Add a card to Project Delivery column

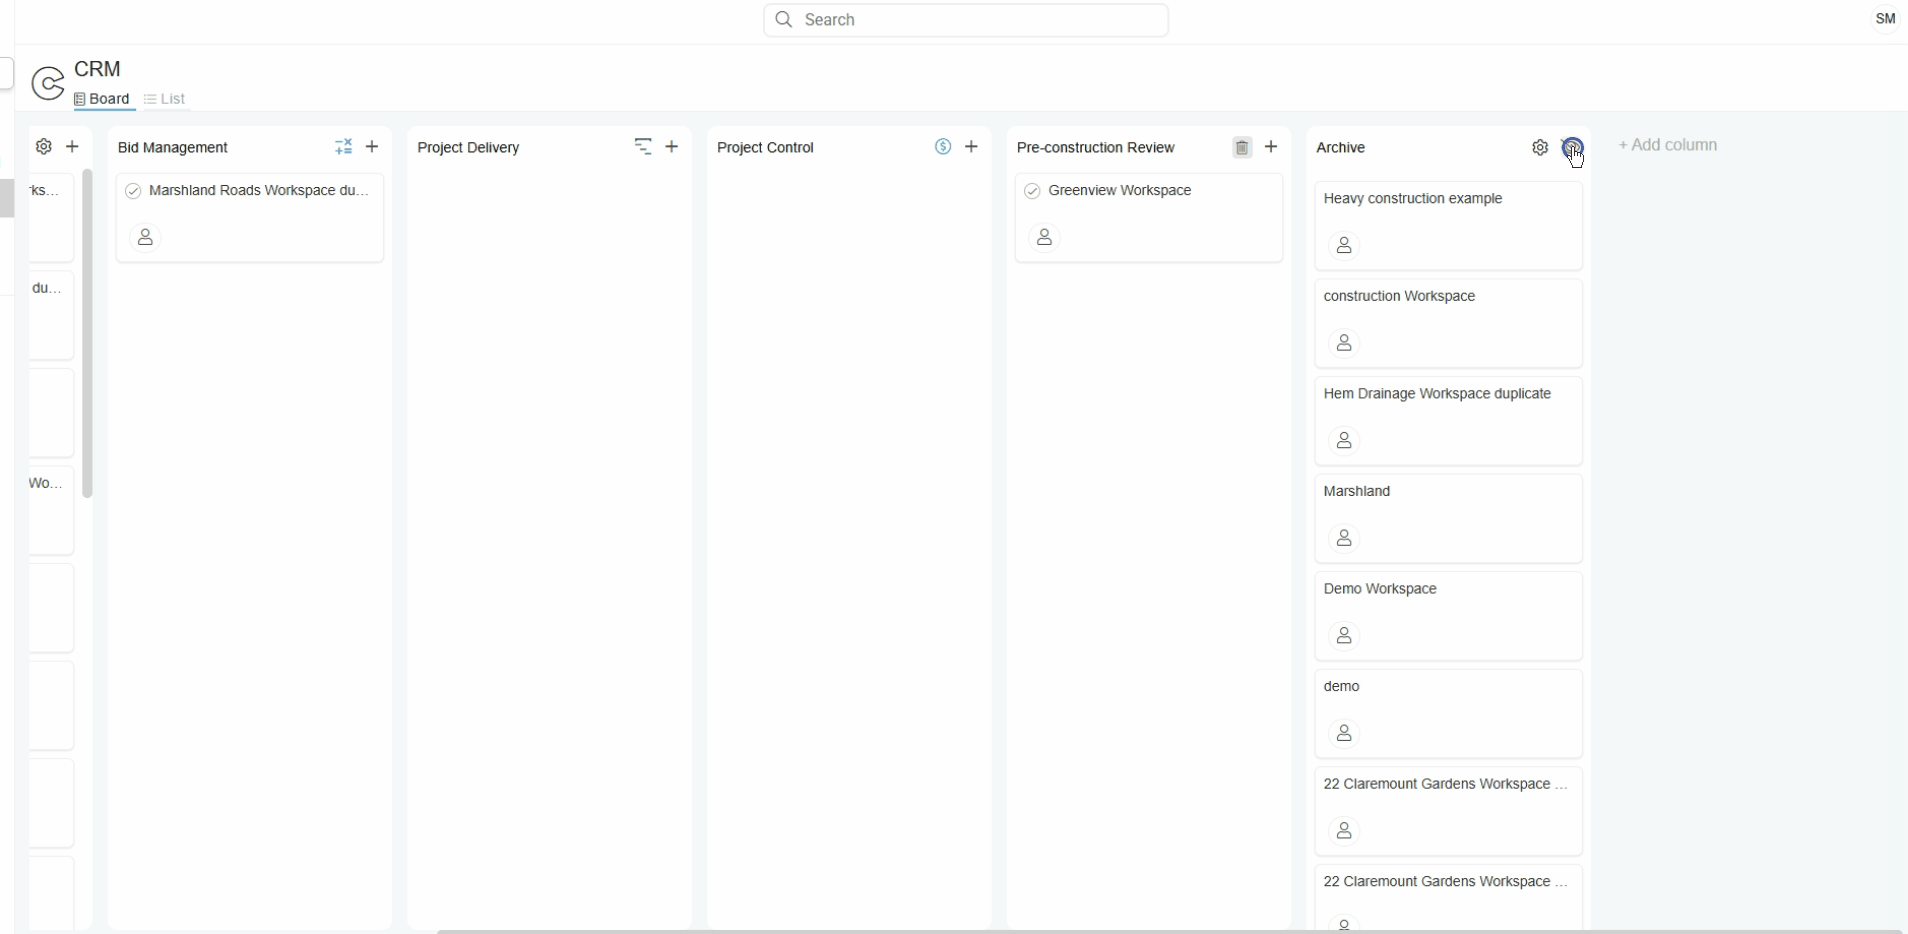point(672,147)
